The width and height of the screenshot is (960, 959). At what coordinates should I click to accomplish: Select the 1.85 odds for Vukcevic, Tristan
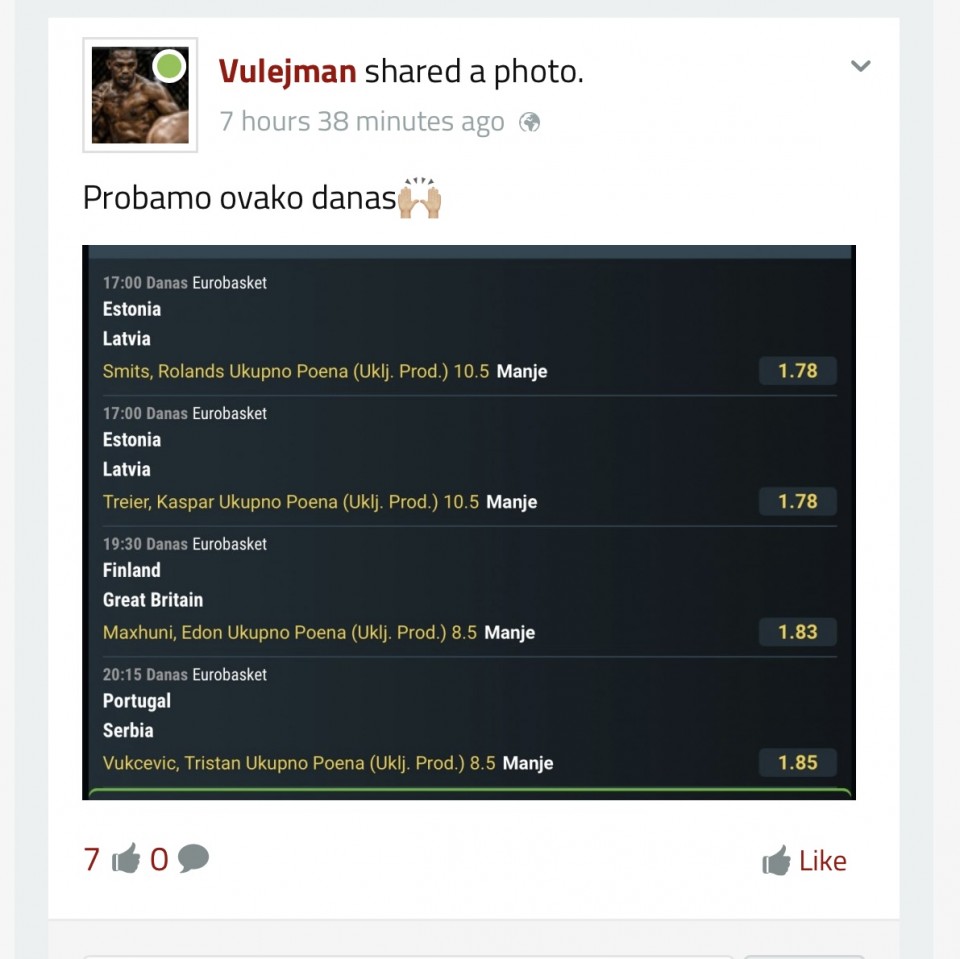(x=797, y=762)
